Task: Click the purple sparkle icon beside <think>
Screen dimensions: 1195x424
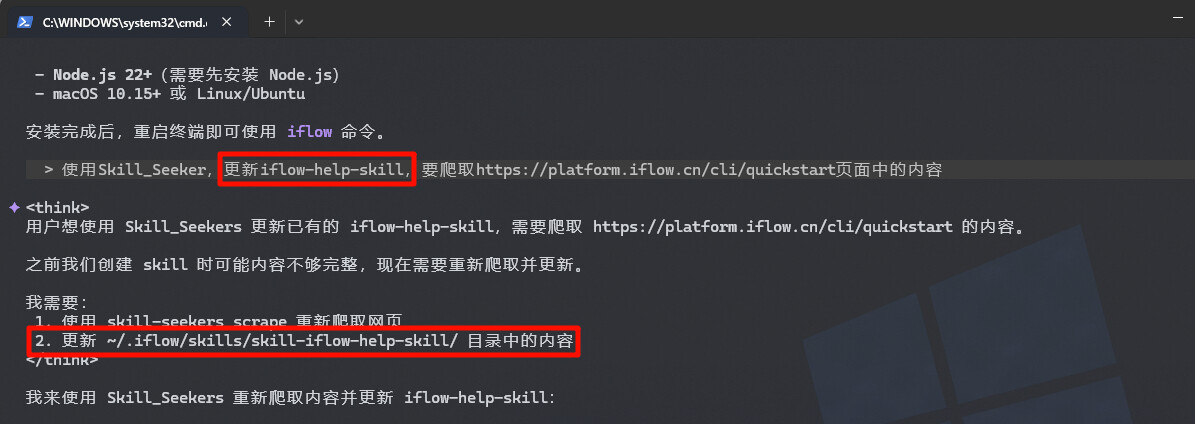Action: click(14, 207)
